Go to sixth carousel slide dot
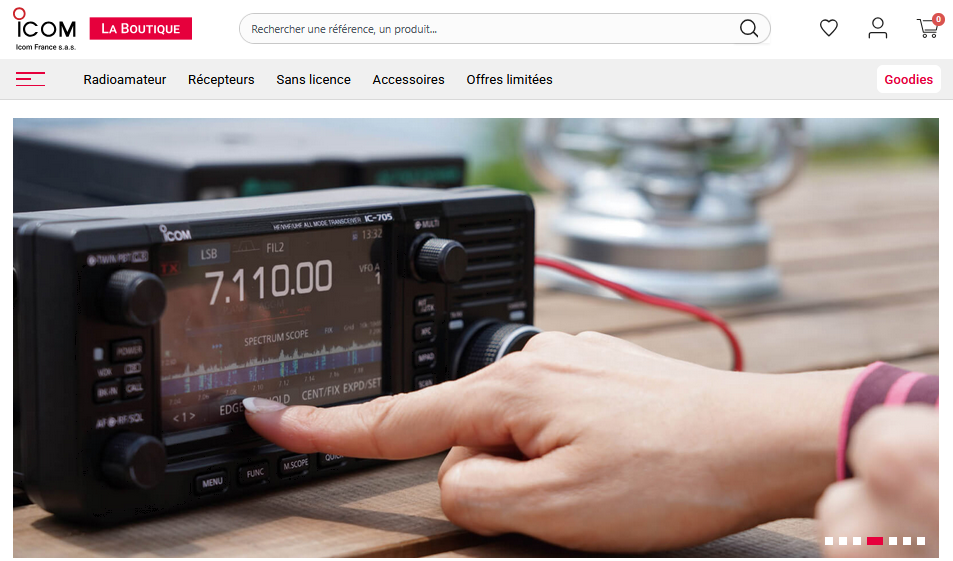The image size is (953, 561). 907,541
